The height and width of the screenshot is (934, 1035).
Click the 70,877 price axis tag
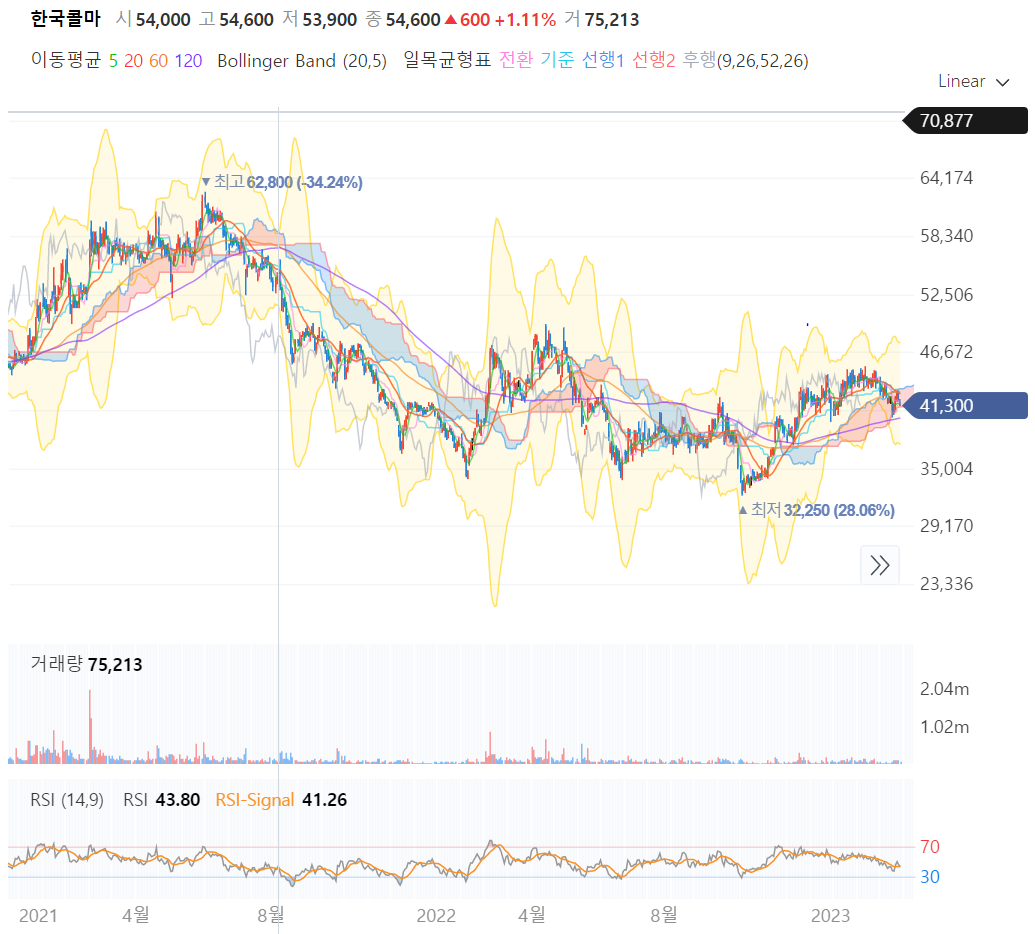point(965,121)
